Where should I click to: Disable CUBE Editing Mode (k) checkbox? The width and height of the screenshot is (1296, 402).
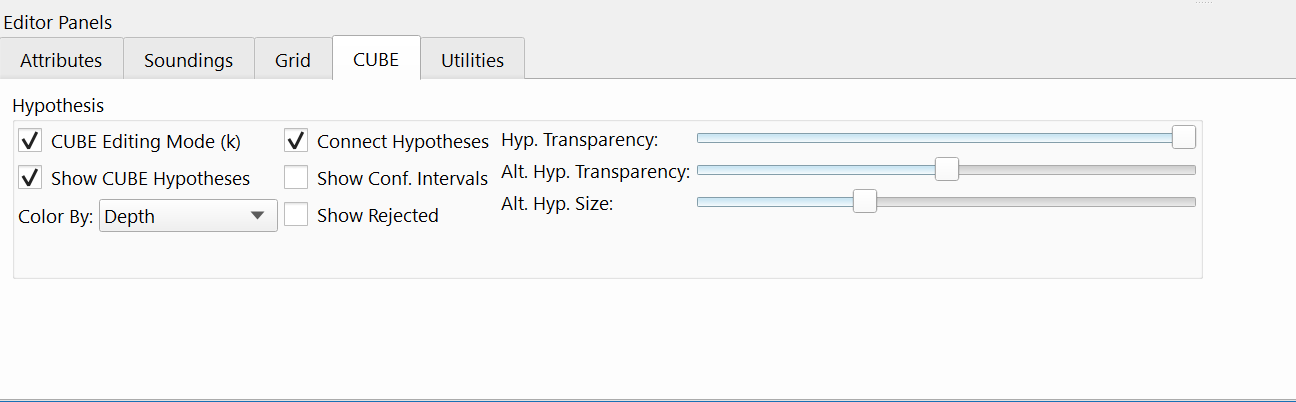30,141
